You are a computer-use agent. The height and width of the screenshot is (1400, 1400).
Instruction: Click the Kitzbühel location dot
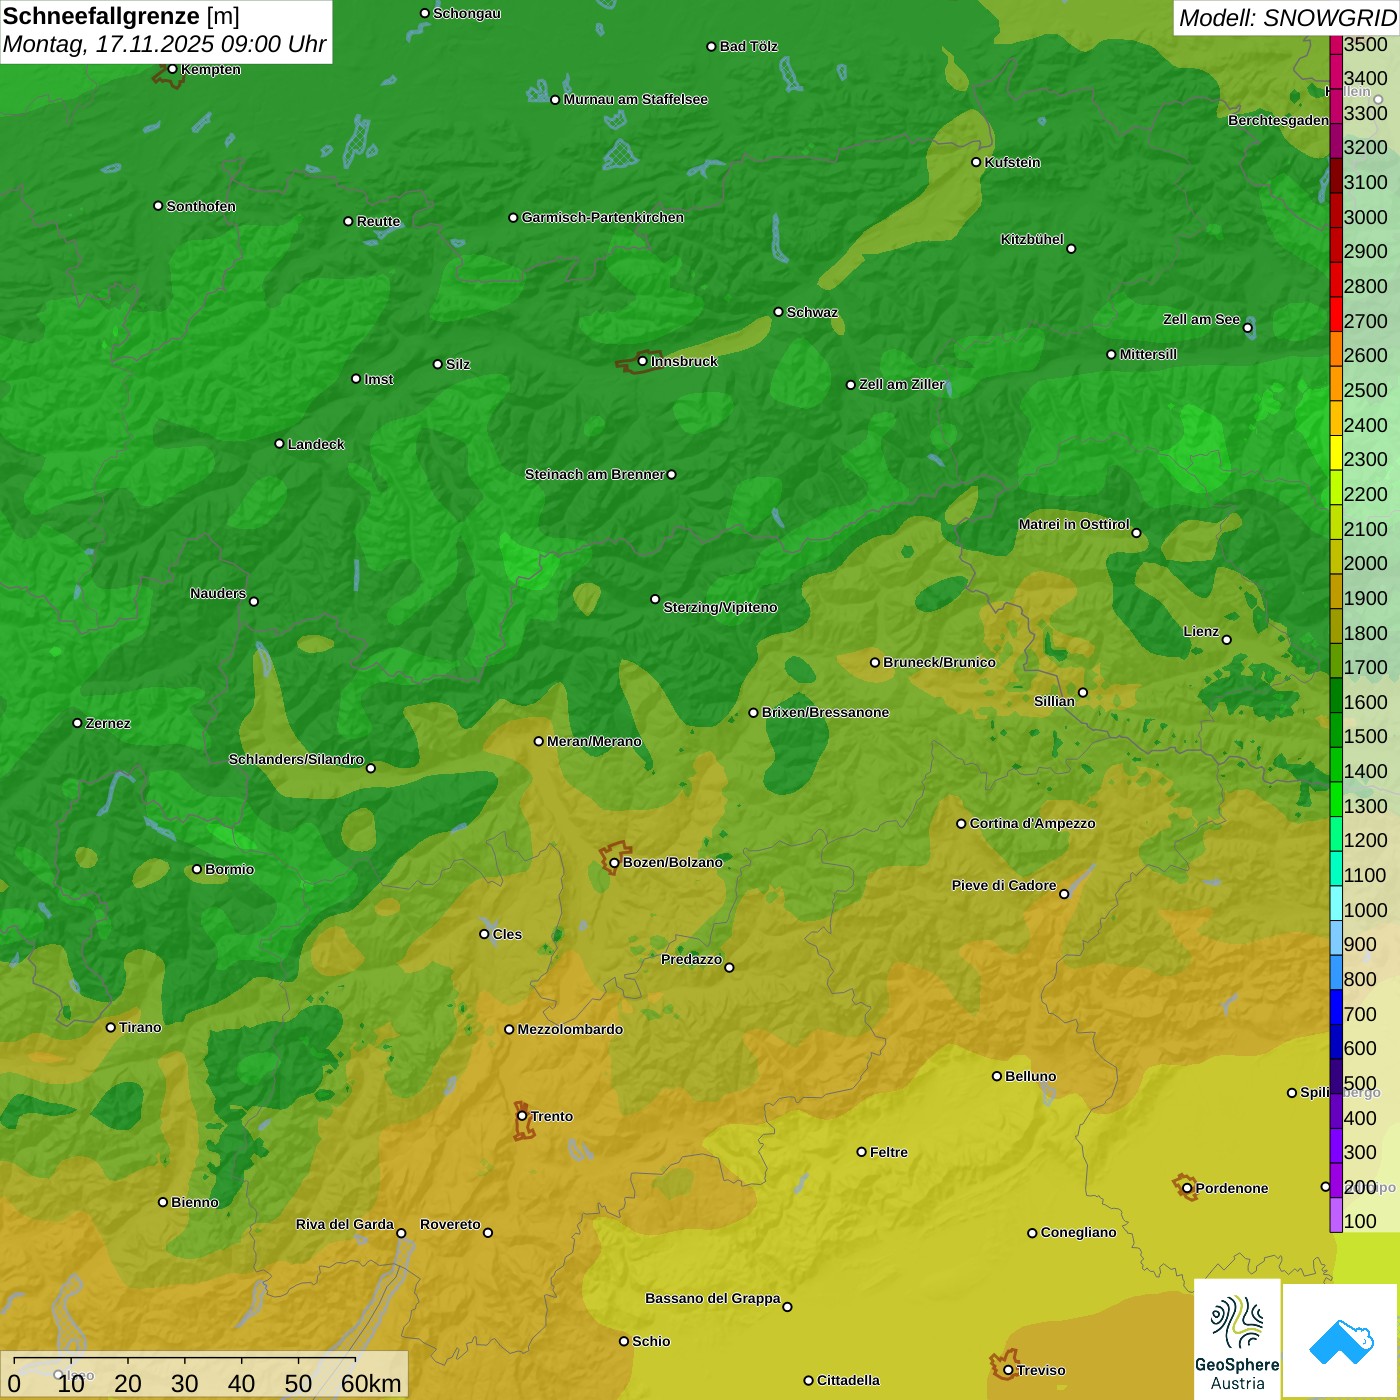1071,248
